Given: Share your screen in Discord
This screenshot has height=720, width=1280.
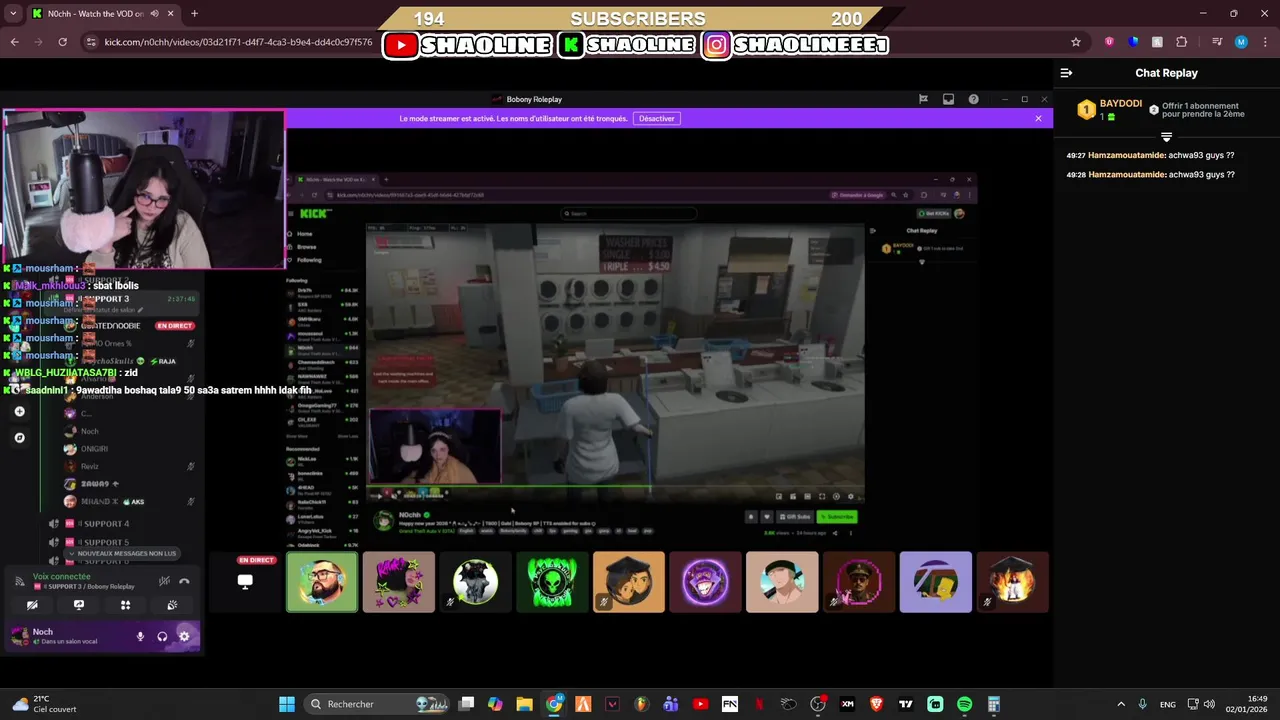Looking at the screenshot, I should [x=79, y=605].
